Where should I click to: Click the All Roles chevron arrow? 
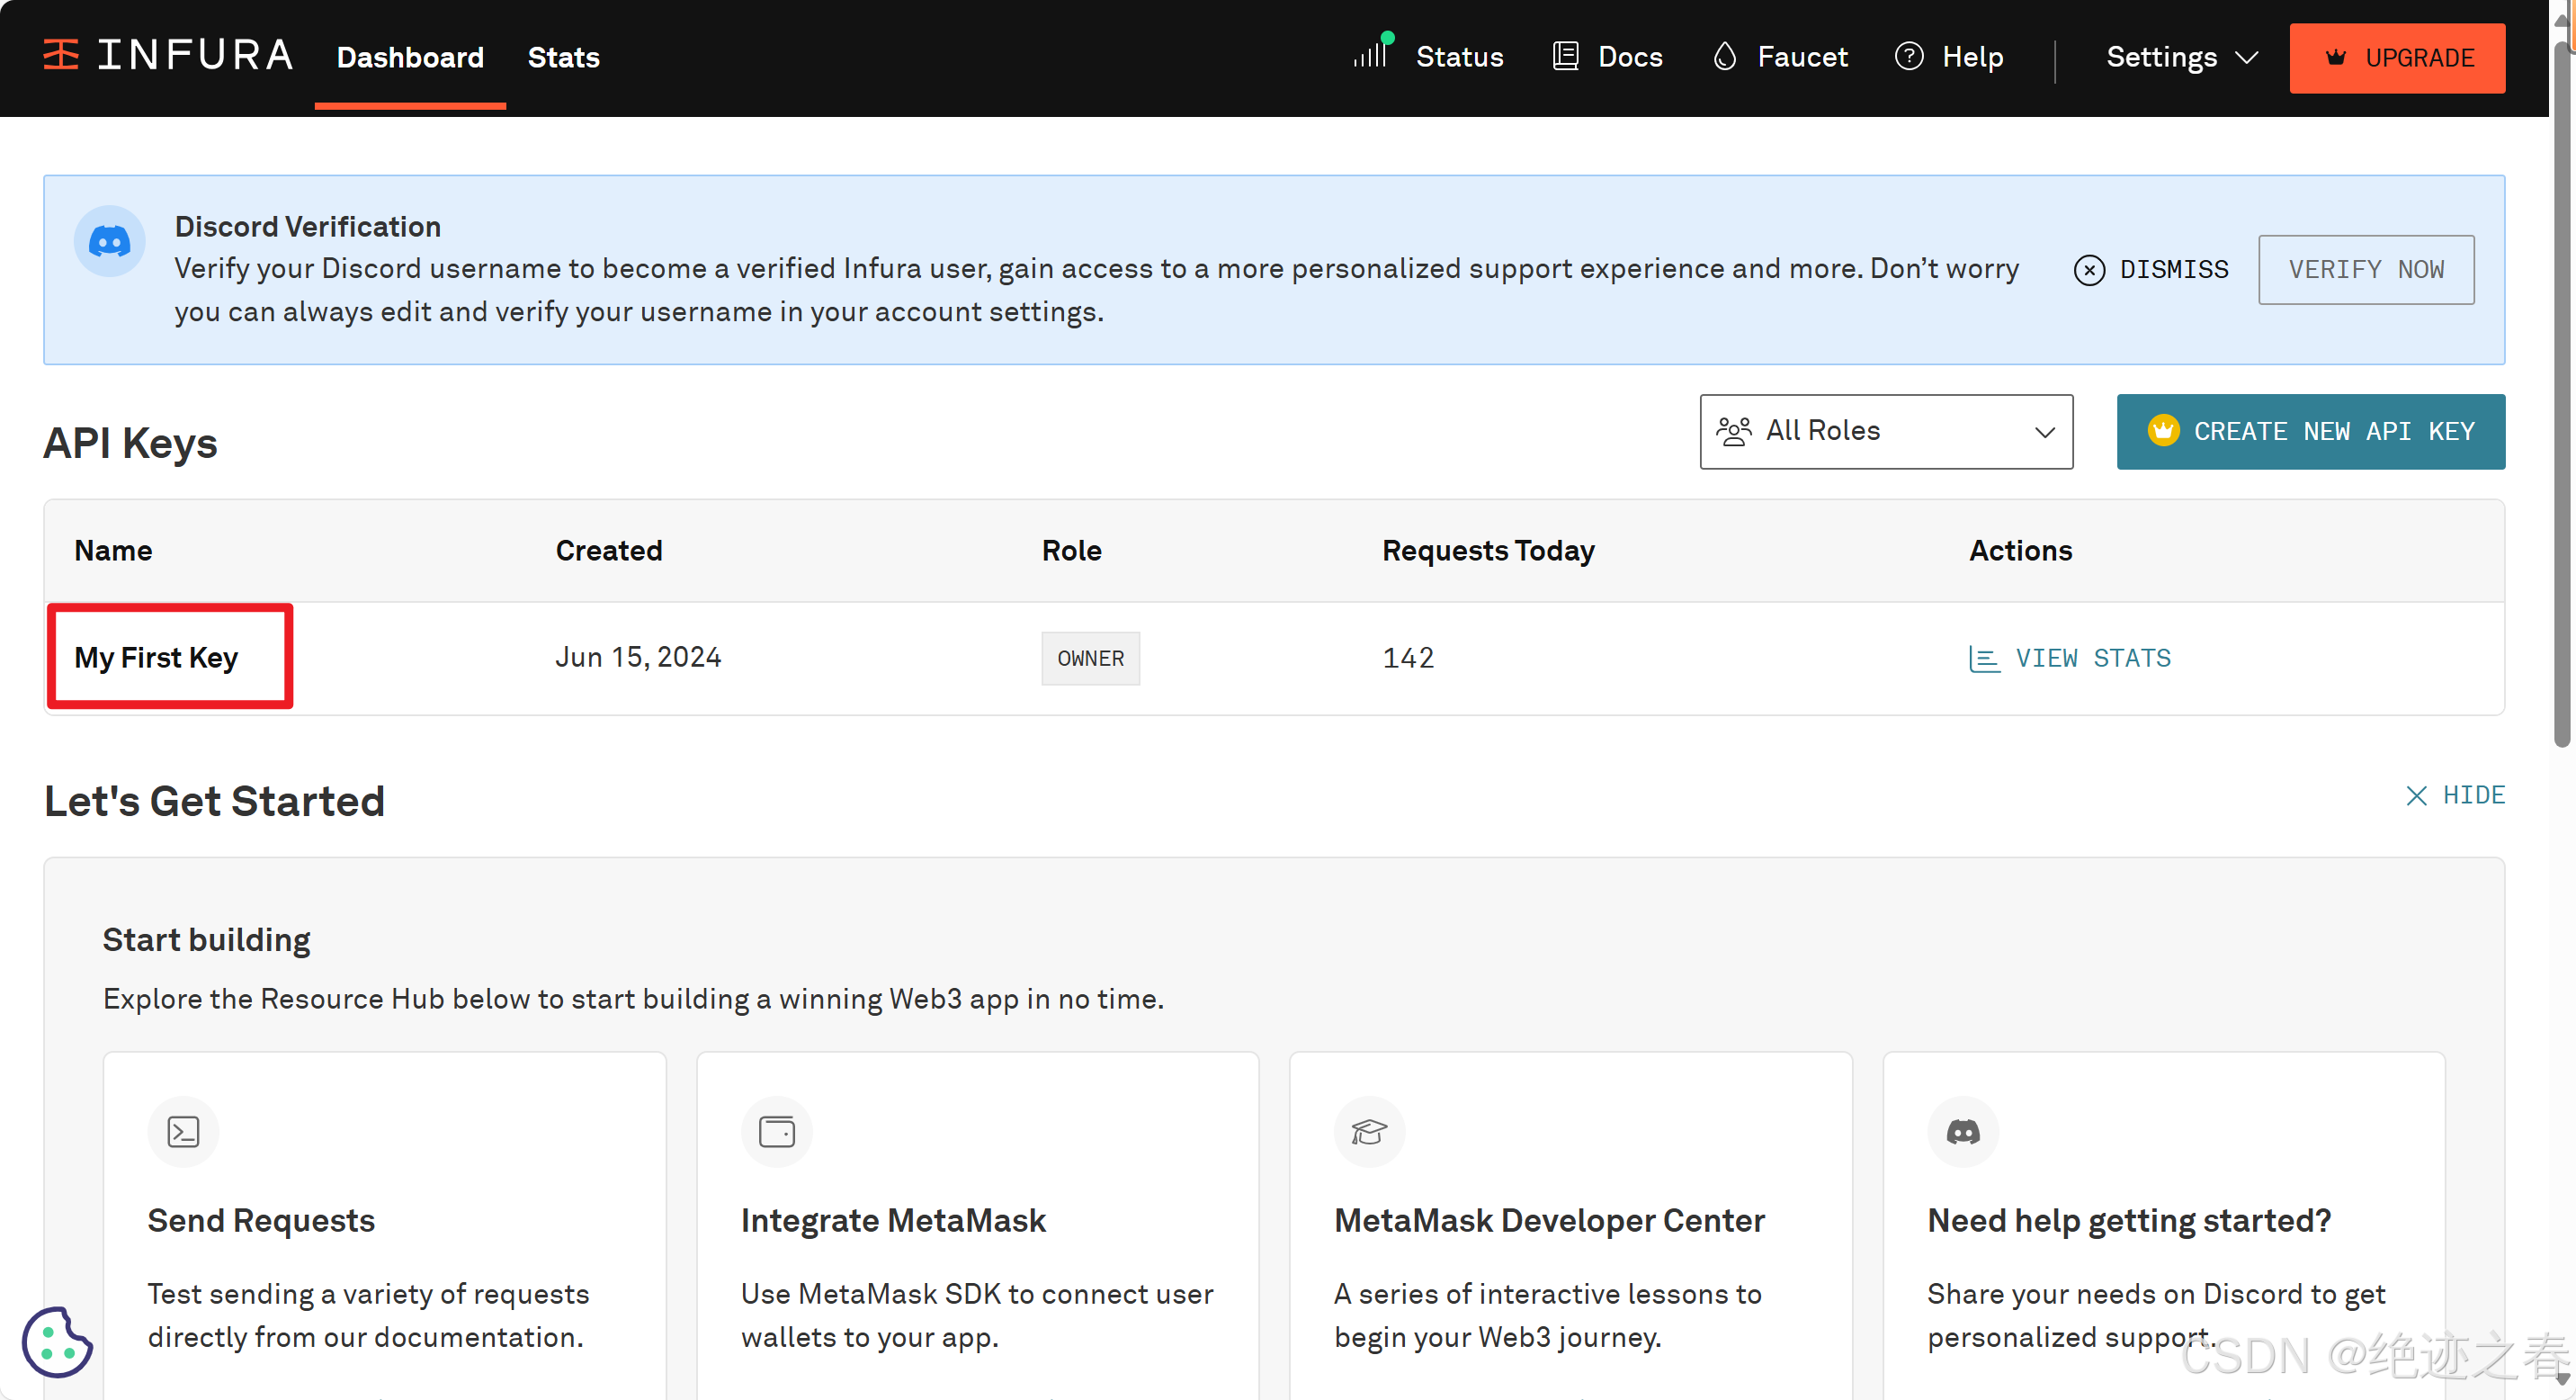(2044, 432)
